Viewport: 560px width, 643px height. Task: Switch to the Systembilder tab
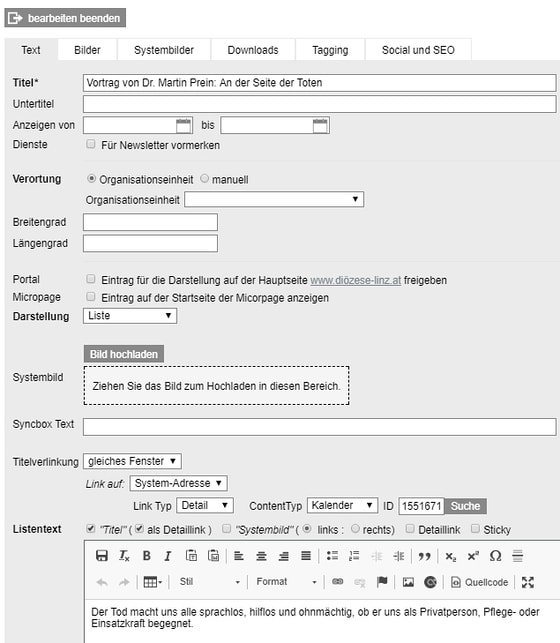164,50
